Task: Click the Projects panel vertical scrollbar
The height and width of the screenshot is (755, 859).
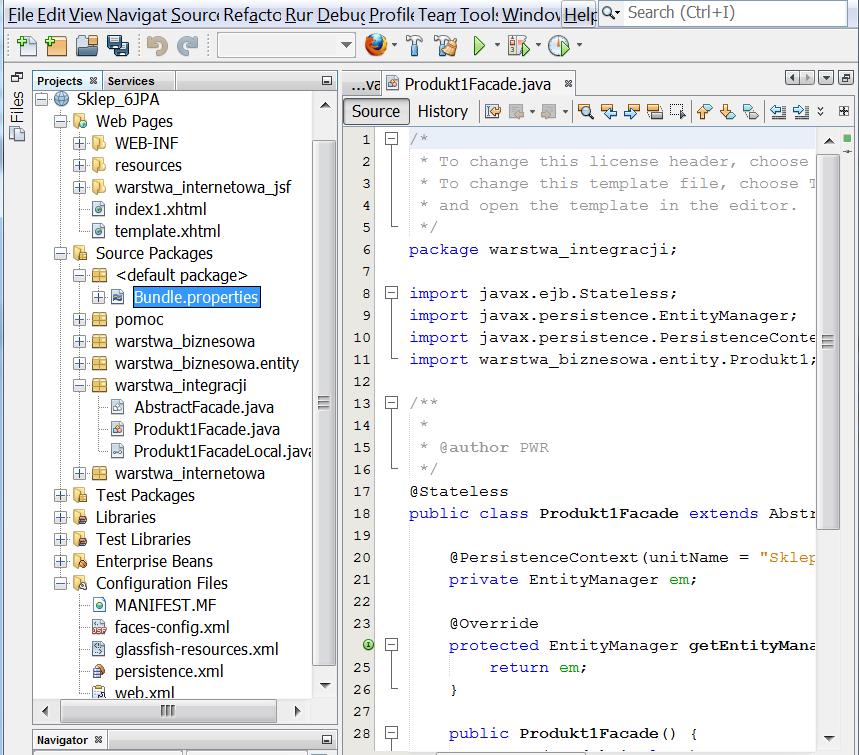Action: pos(325,403)
